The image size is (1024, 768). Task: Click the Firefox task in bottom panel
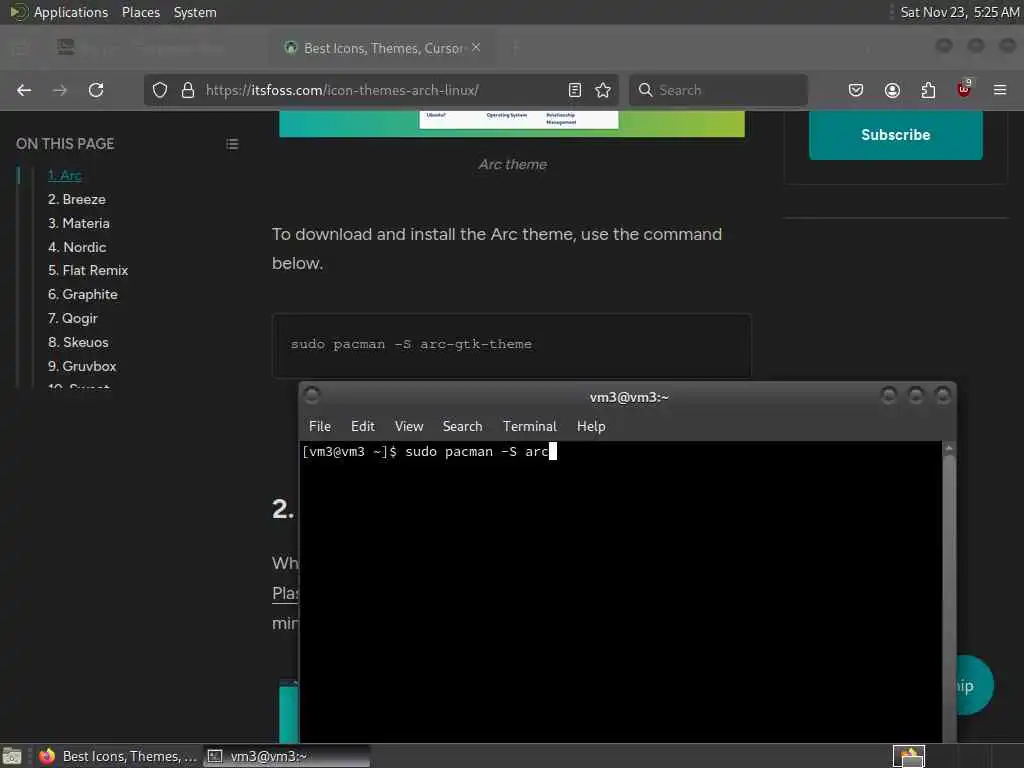click(x=118, y=756)
